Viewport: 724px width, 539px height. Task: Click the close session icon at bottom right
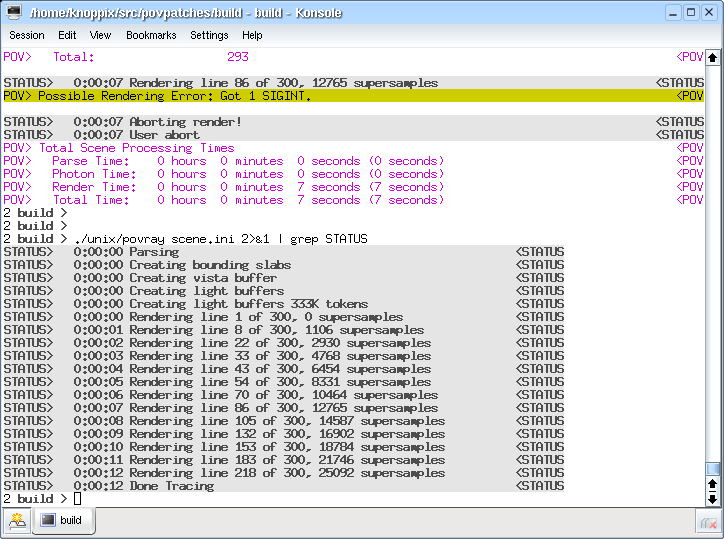point(707,520)
